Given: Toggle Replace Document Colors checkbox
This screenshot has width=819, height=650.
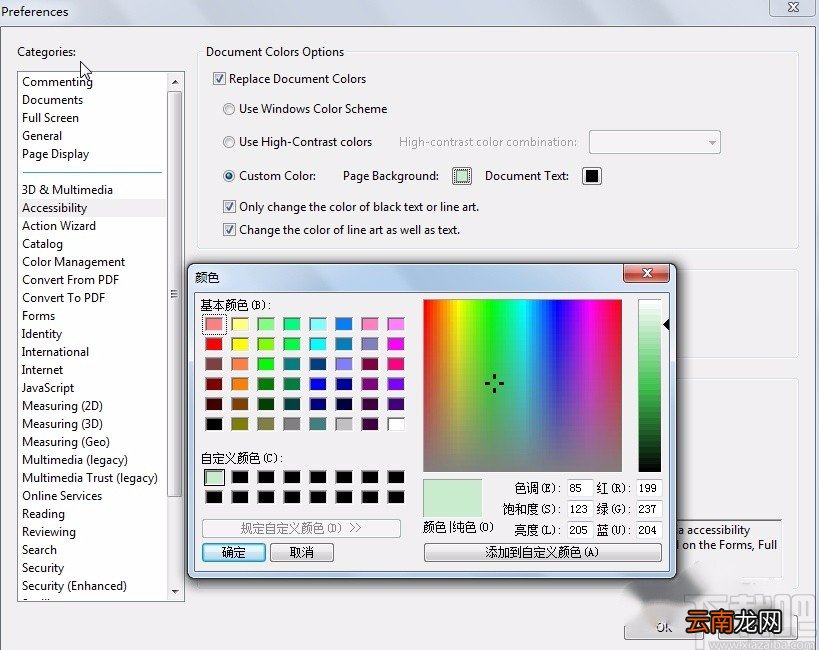Looking at the screenshot, I should click(219, 79).
